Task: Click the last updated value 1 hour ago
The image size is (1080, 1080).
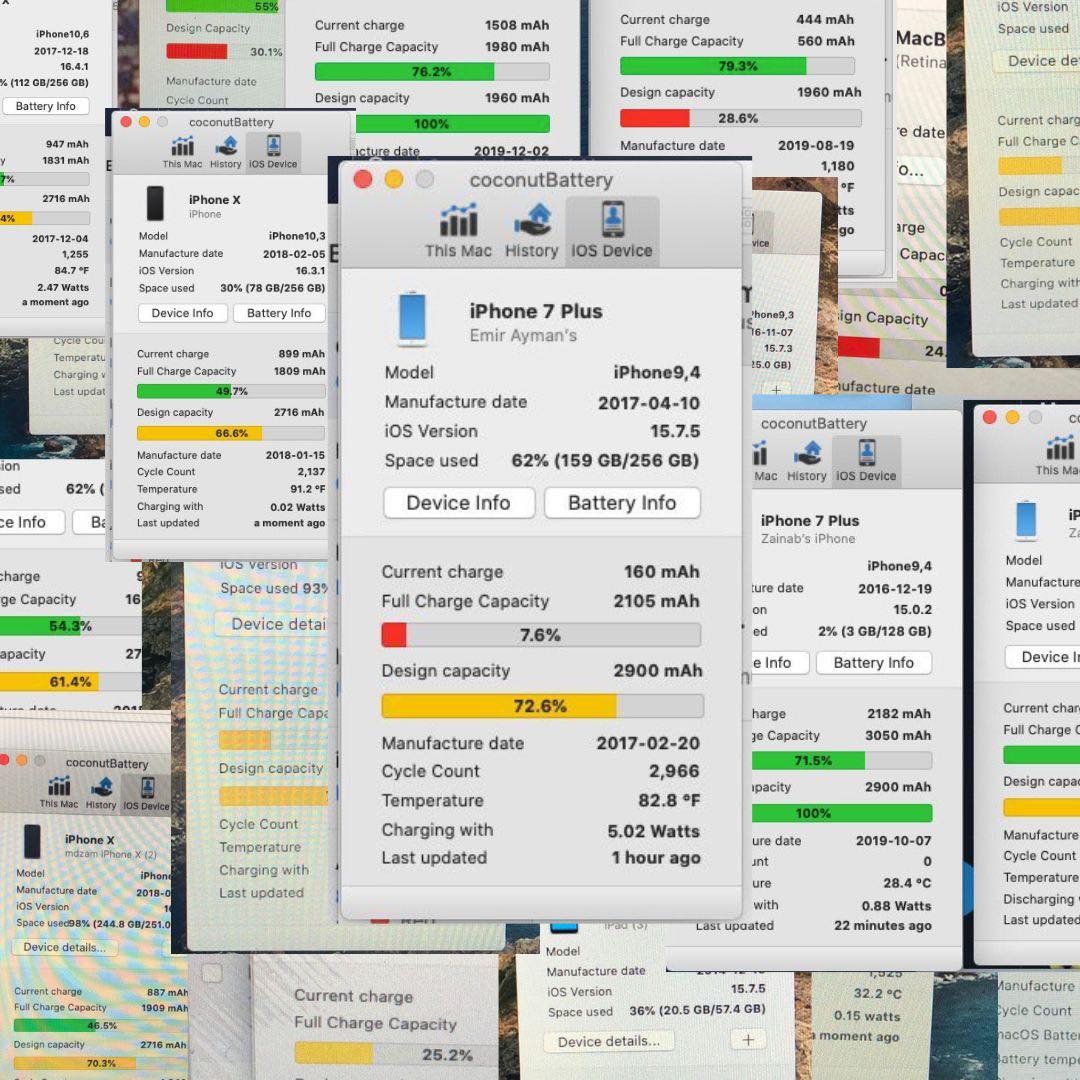Action: [x=656, y=858]
